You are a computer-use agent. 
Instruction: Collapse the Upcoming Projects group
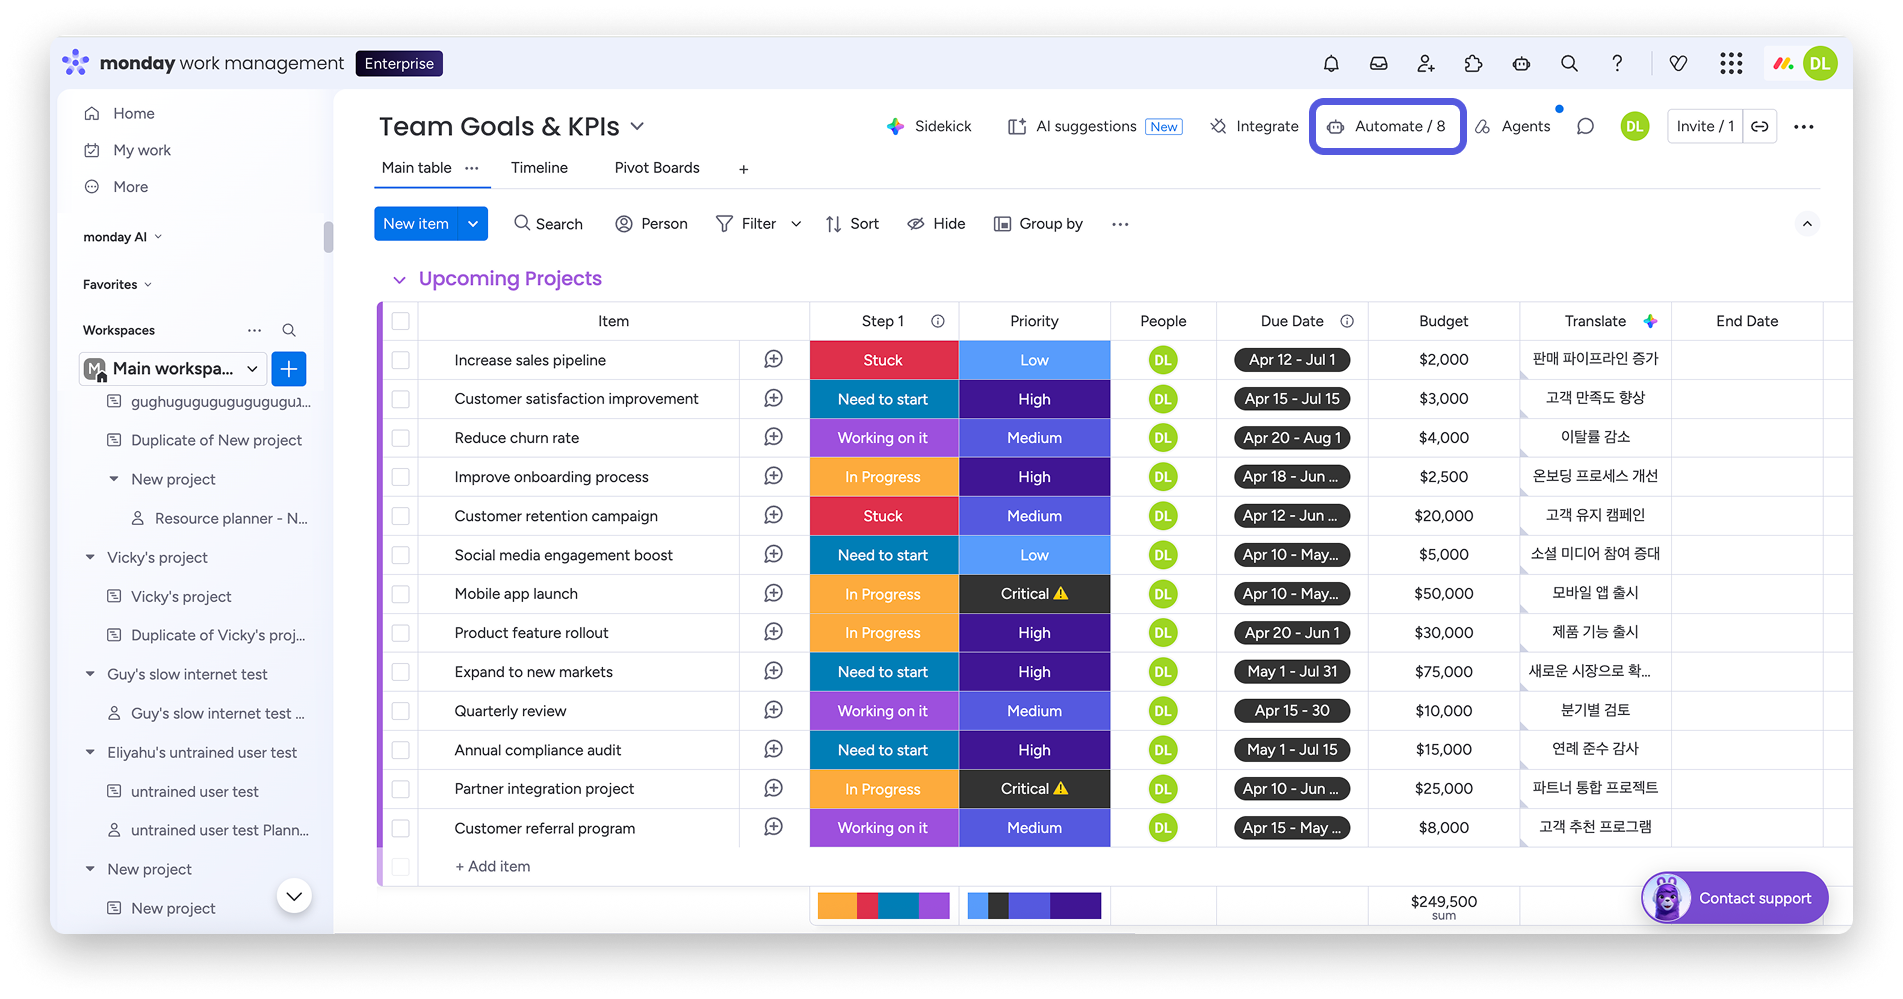pyautogui.click(x=399, y=280)
